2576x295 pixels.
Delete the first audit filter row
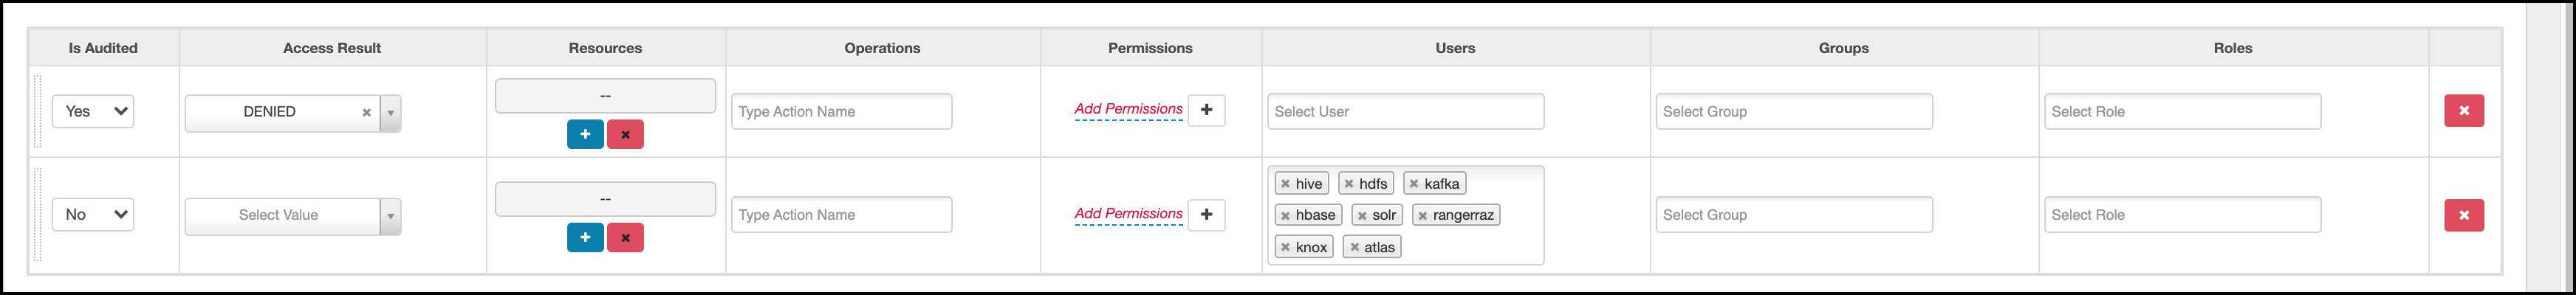(2463, 111)
